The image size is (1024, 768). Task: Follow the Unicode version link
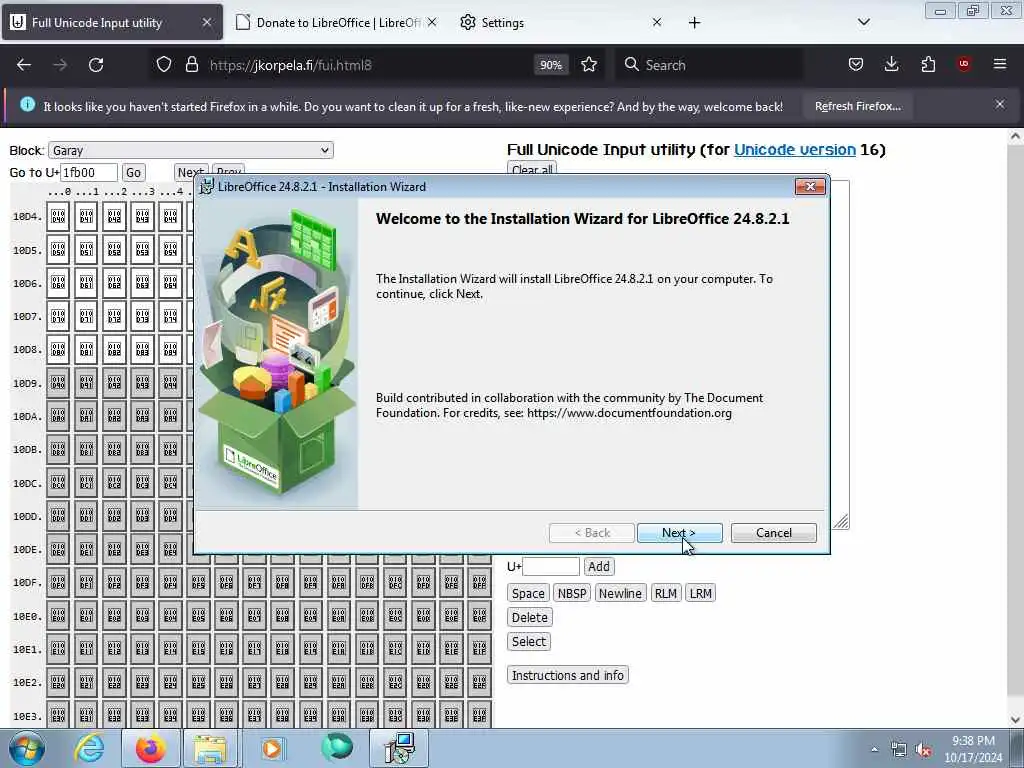pyautogui.click(x=794, y=150)
